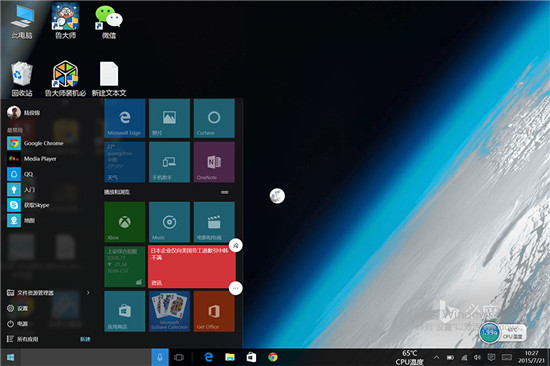Screen dimensions: 550x366
Task: Click the Cortana microphone icon
Action: [160, 357]
